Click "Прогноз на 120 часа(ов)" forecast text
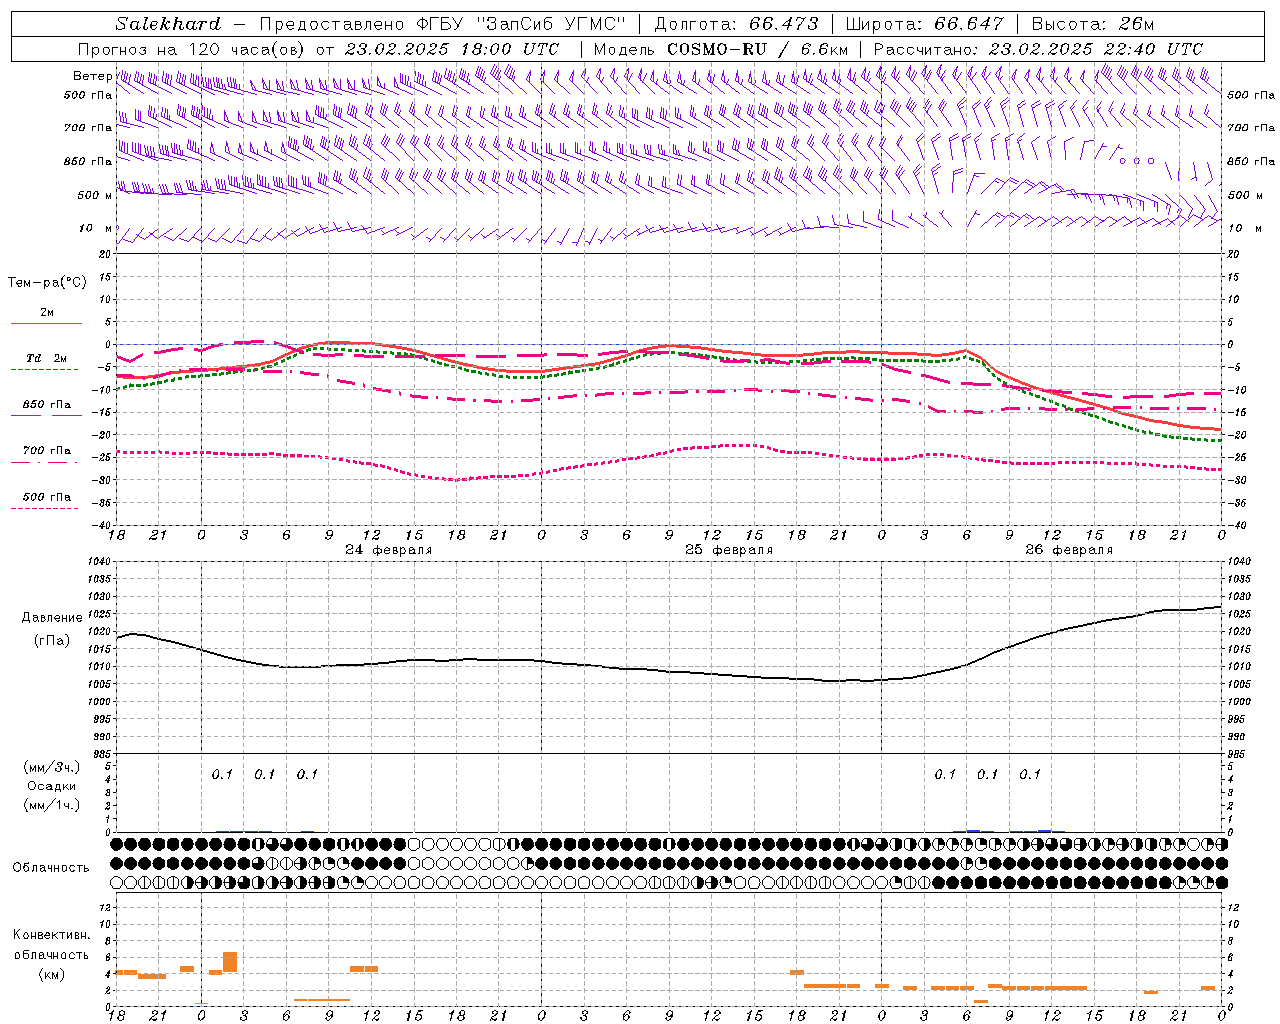 (x=192, y=49)
